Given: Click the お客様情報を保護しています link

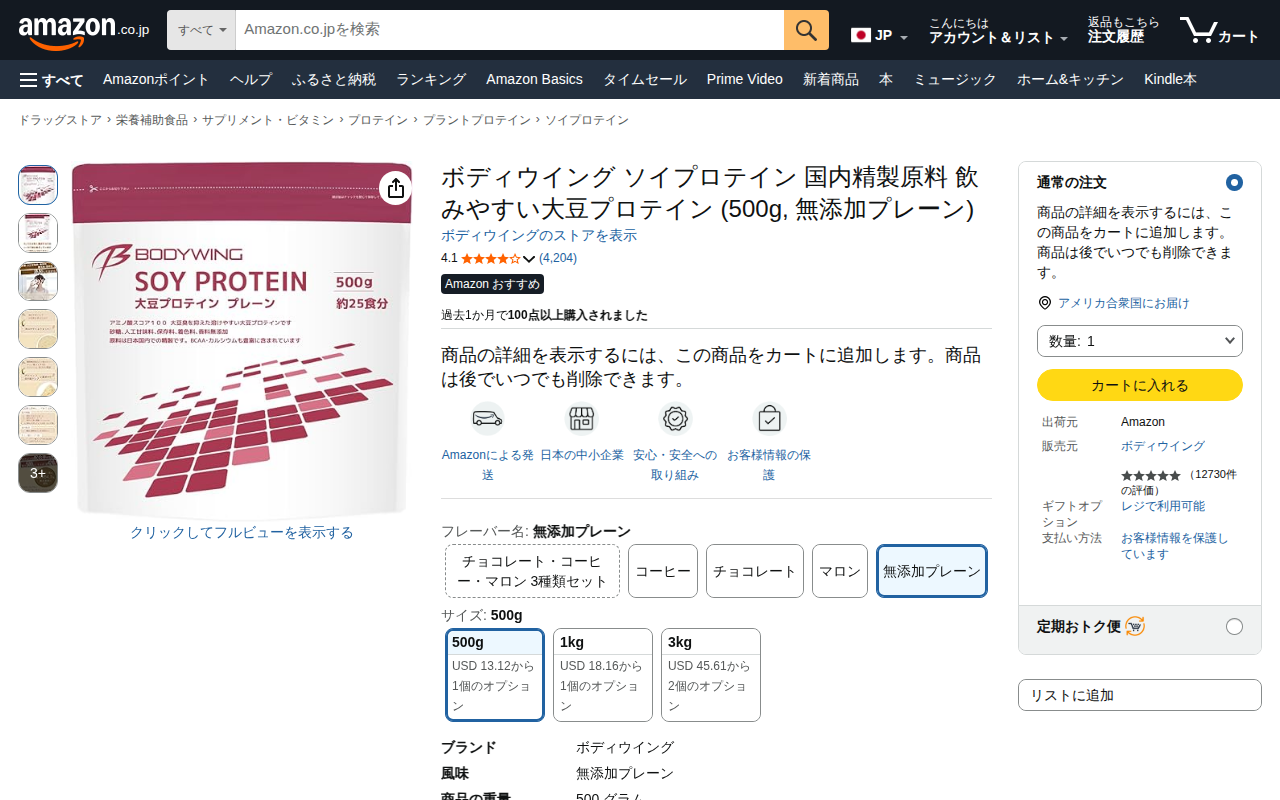Looking at the screenshot, I should 1175,546.
